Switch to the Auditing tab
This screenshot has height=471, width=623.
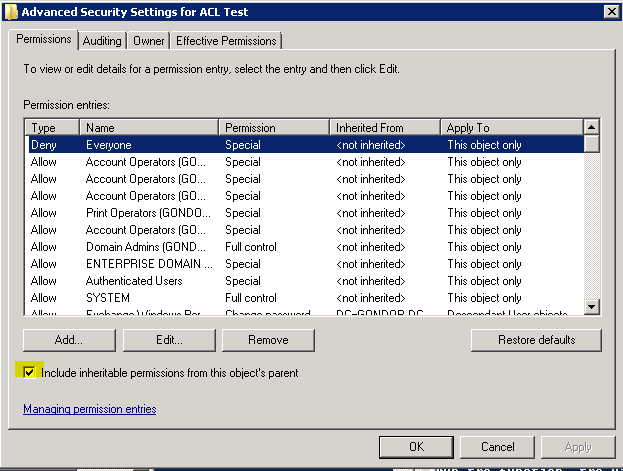tap(102, 41)
